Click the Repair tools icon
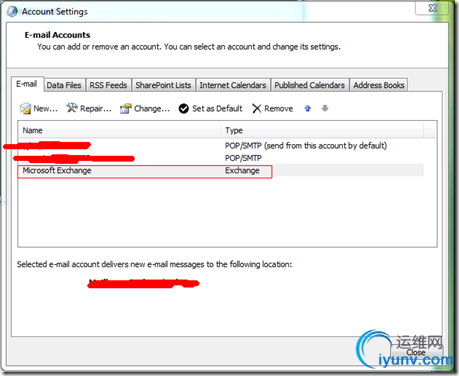The width and height of the screenshot is (459, 376). coord(72,108)
